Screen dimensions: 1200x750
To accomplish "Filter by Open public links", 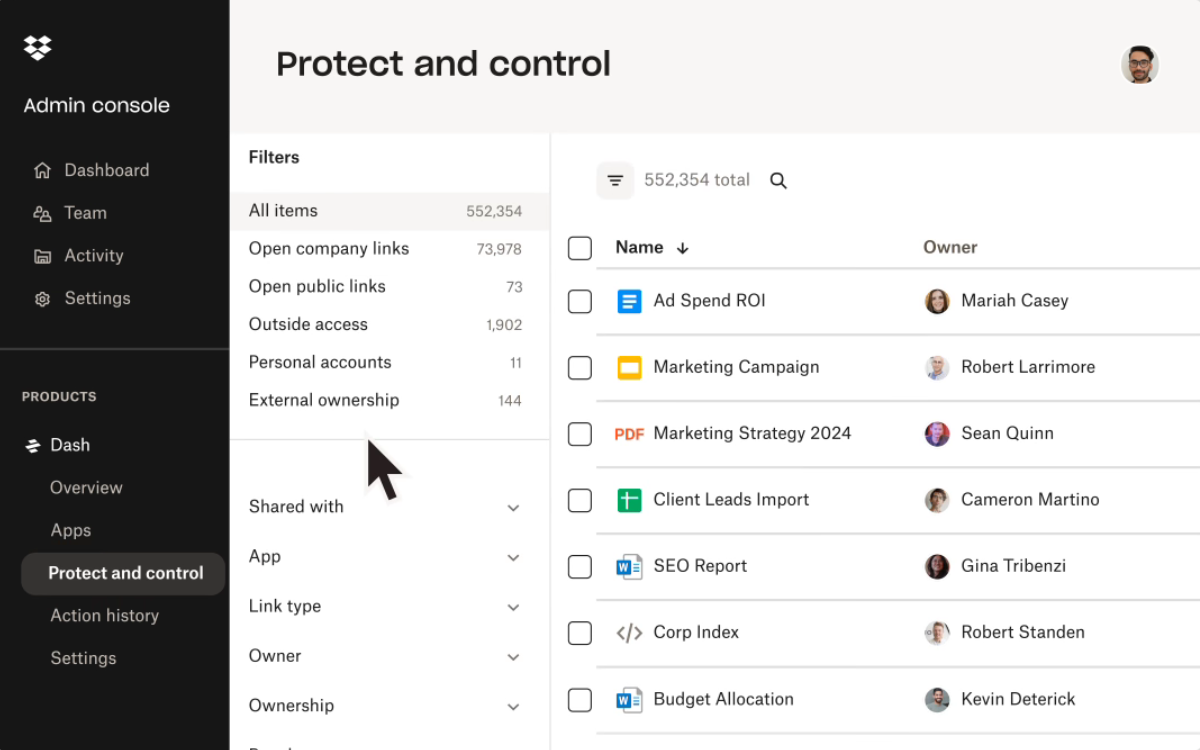I will 317,286.
